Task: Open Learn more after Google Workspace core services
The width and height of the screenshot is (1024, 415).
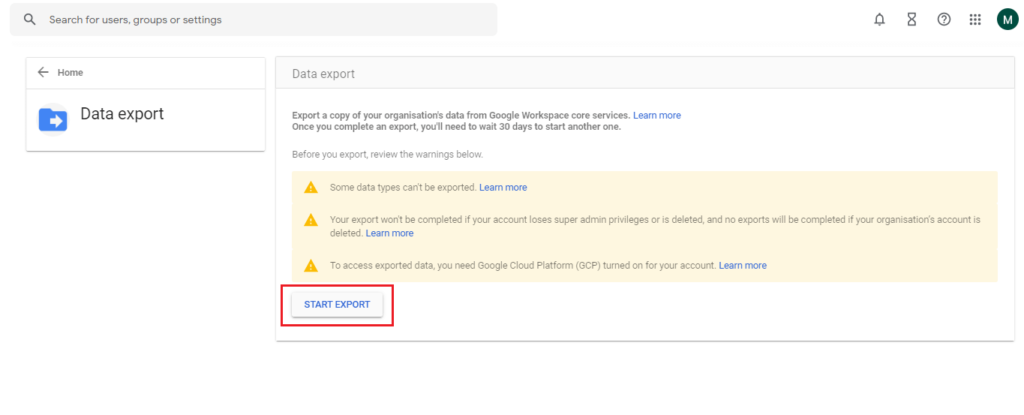Action: pos(657,115)
